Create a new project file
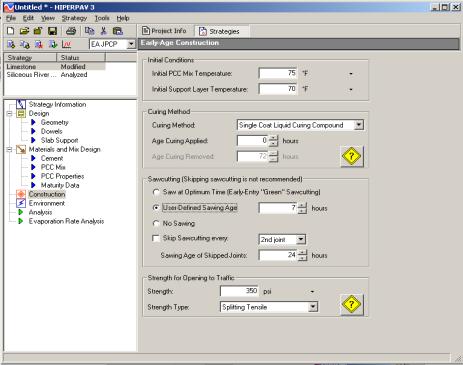Viewport: 463px width, 365px height. click(11, 31)
